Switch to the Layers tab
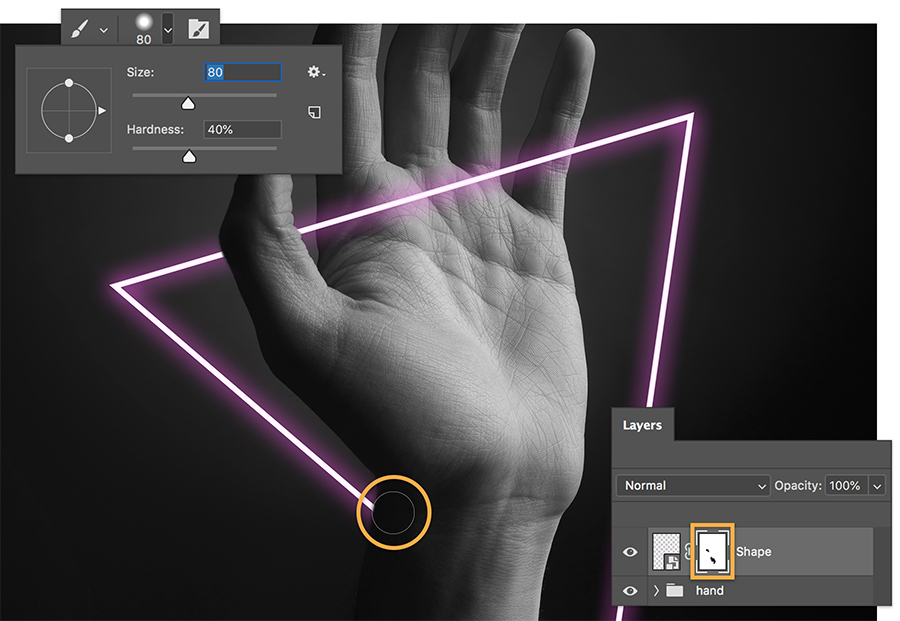This screenshot has width=900, height=621. (x=643, y=425)
